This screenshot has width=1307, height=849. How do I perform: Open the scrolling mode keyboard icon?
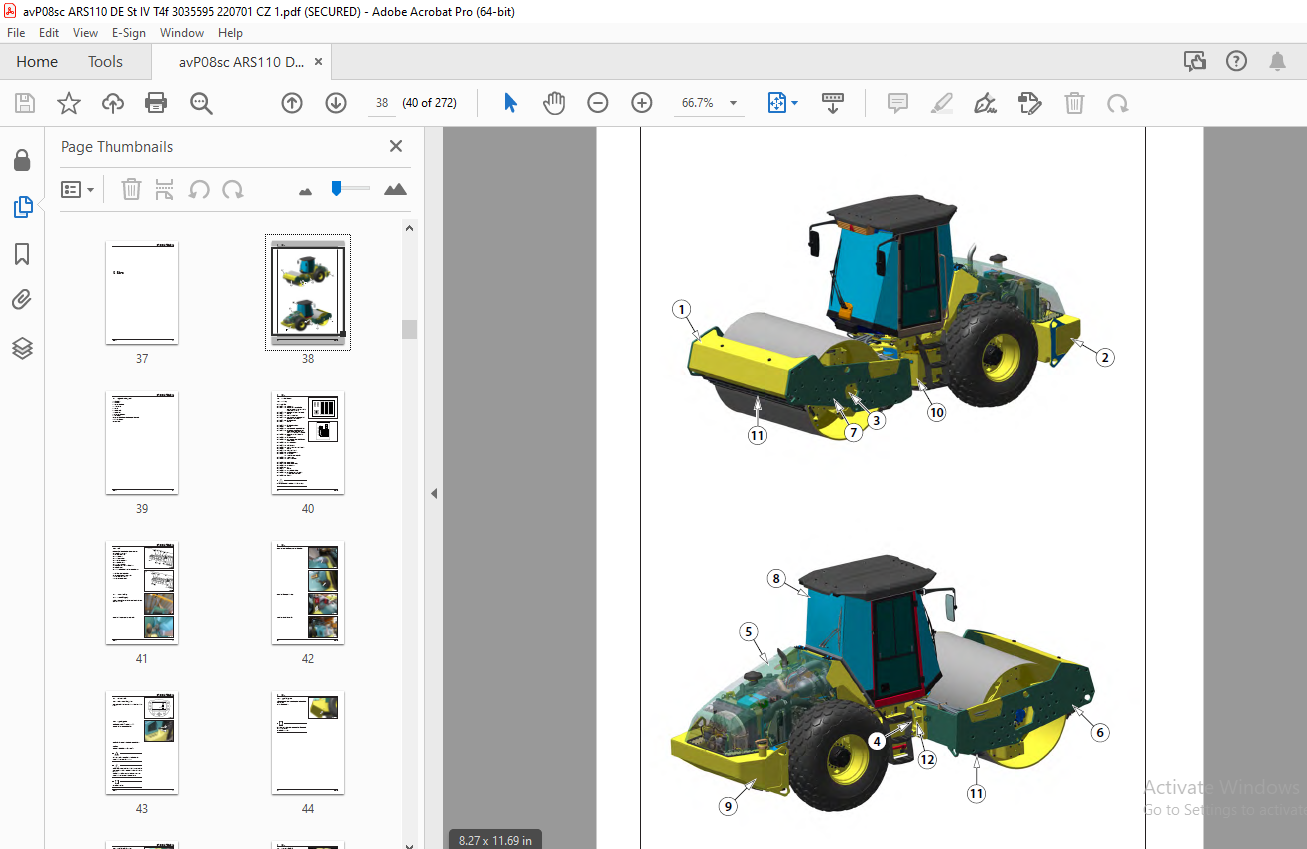(833, 103)
